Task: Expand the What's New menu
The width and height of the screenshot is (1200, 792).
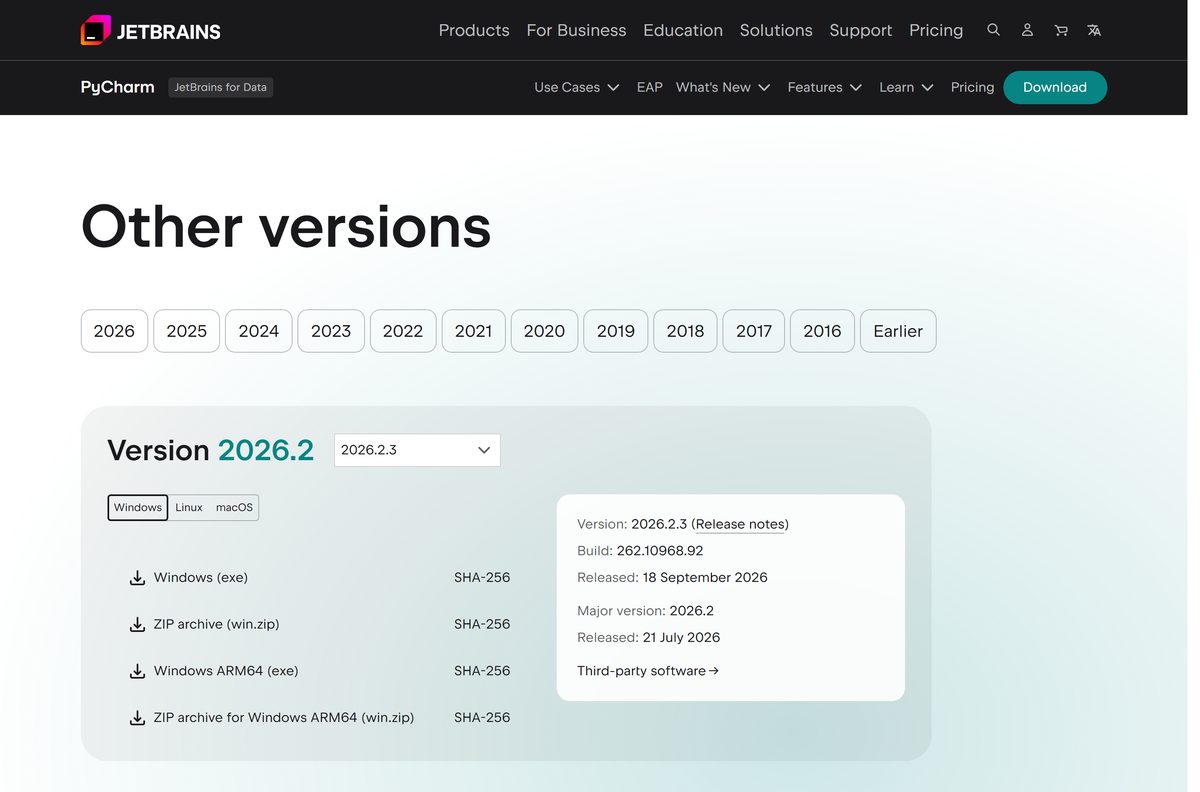Action: point(723,87)
